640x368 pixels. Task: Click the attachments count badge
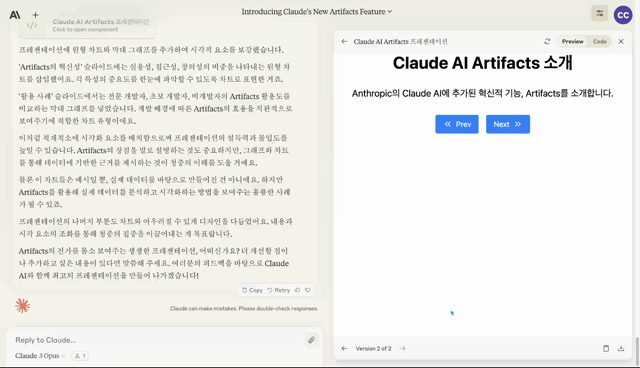pyautogui.click(x=80, y=356)
